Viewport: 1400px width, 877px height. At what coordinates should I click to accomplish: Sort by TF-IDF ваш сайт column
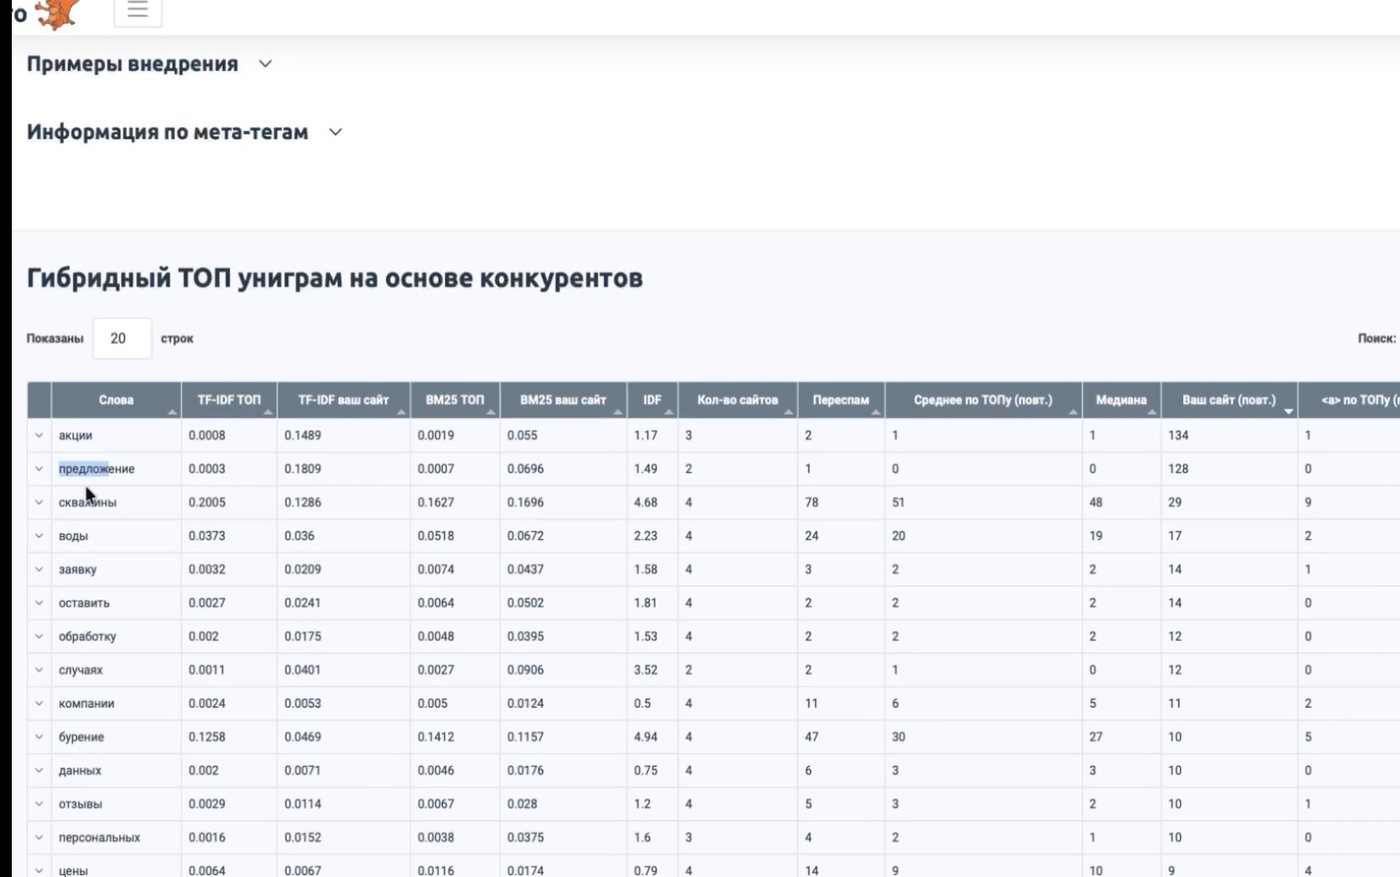click(344, 400)
